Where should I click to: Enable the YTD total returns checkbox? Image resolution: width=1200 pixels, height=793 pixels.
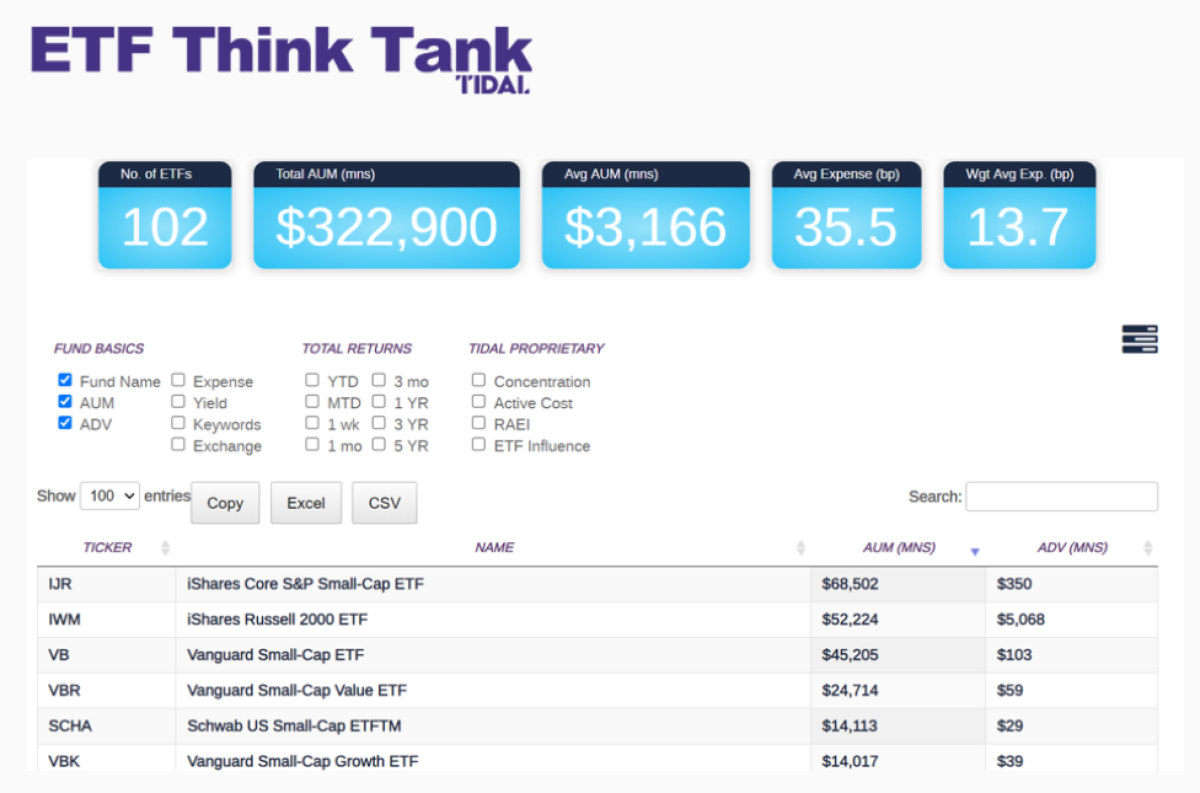312,381
